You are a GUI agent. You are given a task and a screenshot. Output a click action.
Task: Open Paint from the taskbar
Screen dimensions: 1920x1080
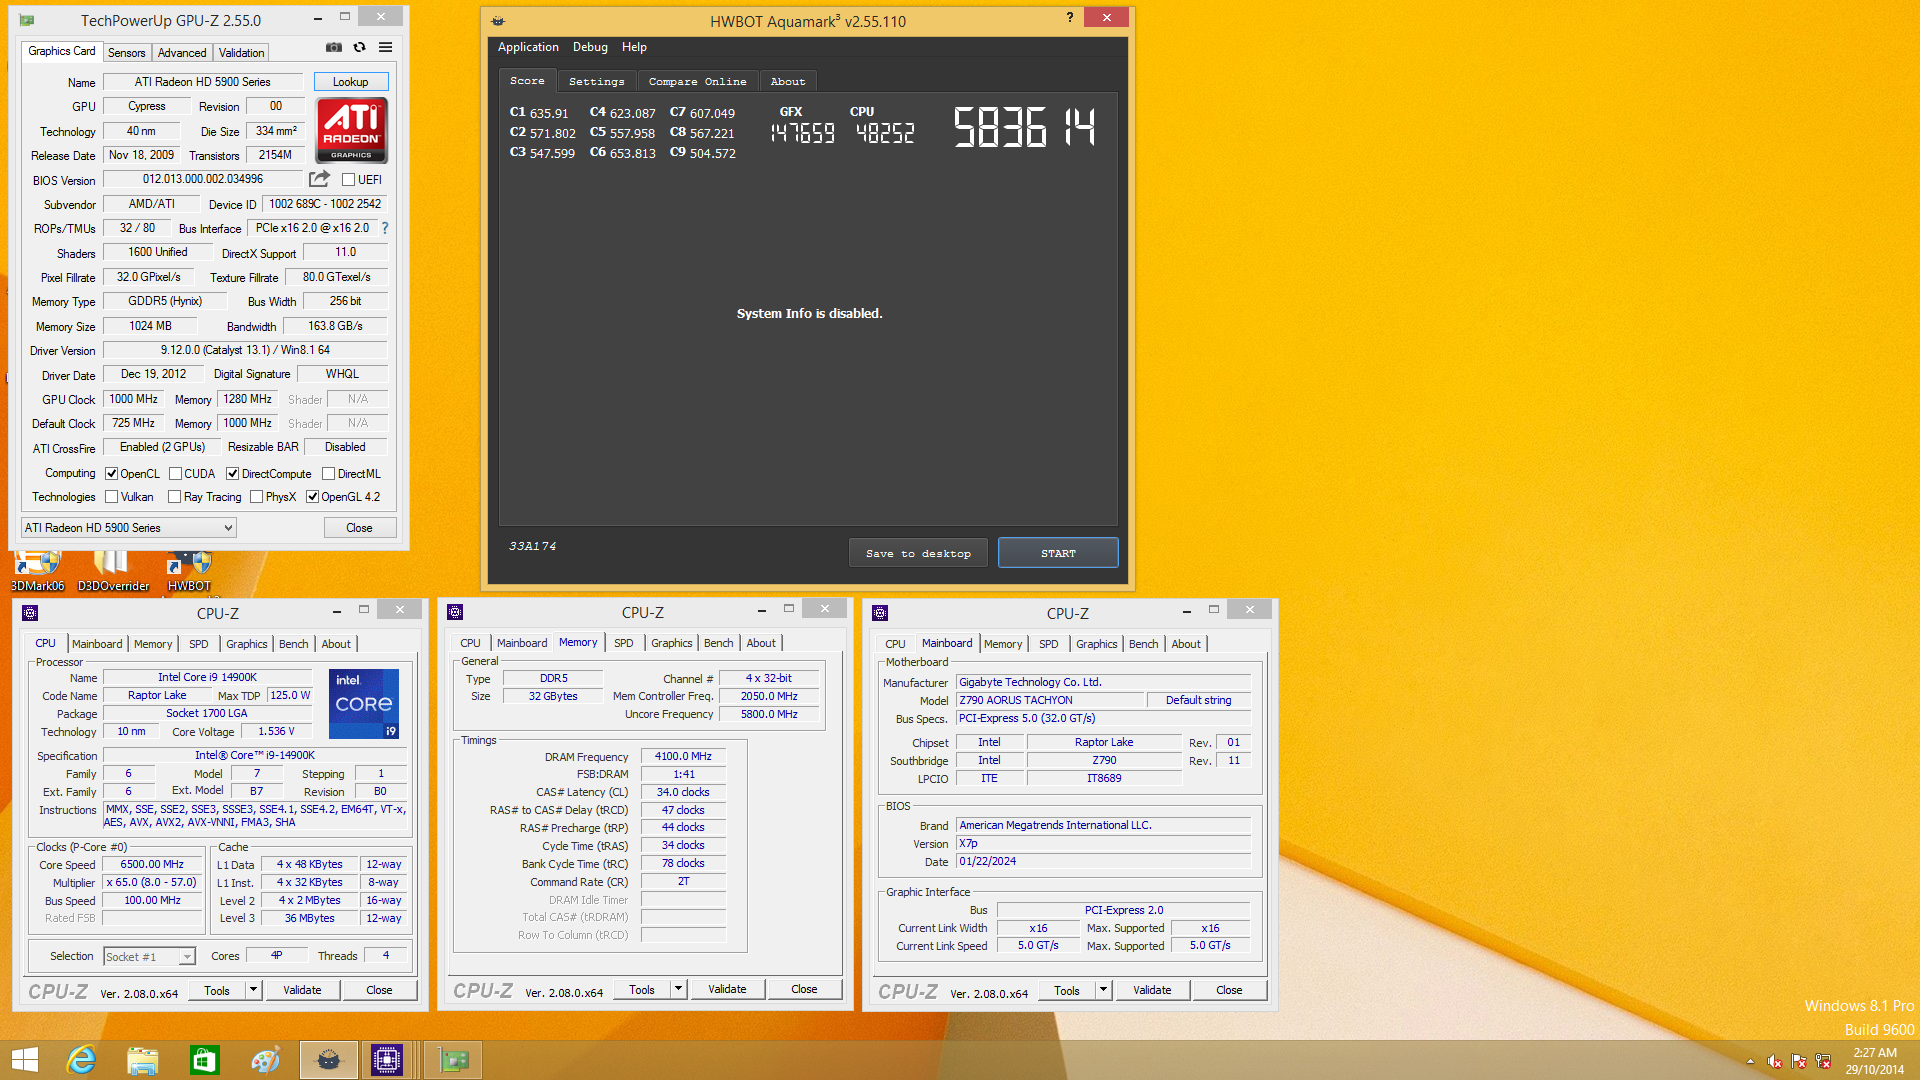(266, 1060)
